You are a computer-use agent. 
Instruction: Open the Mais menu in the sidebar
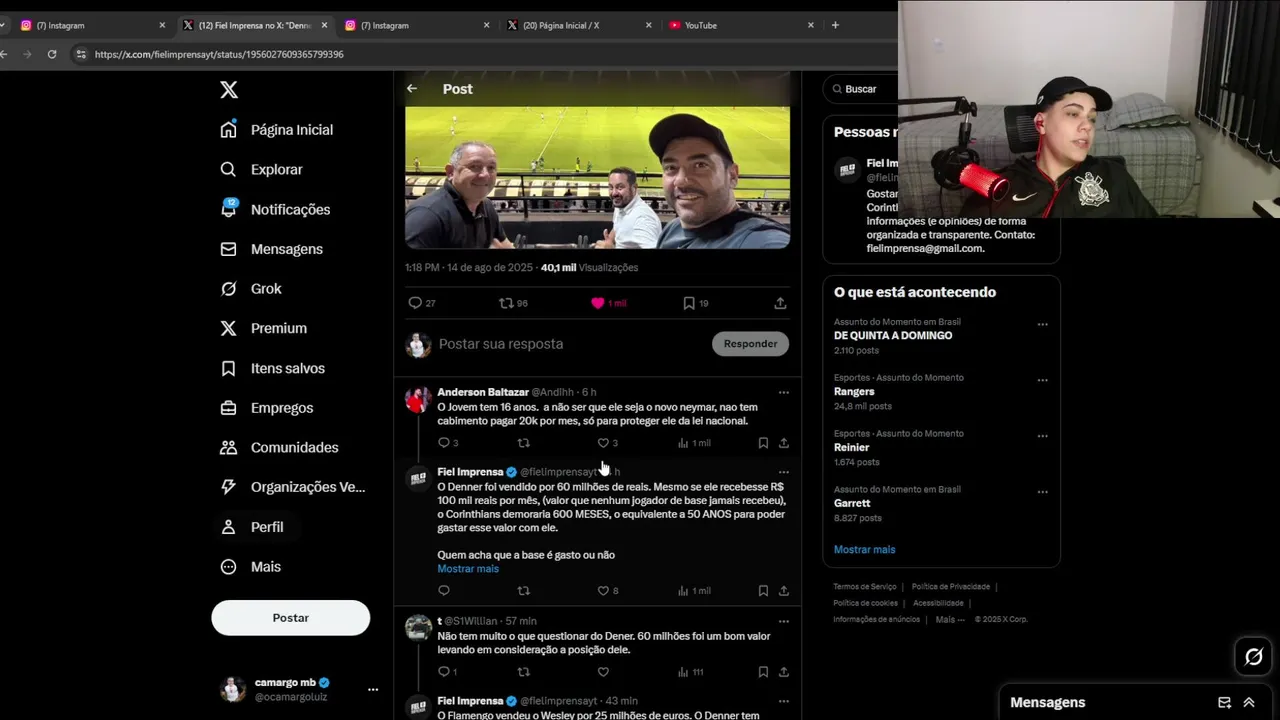[x=250, y=567]
